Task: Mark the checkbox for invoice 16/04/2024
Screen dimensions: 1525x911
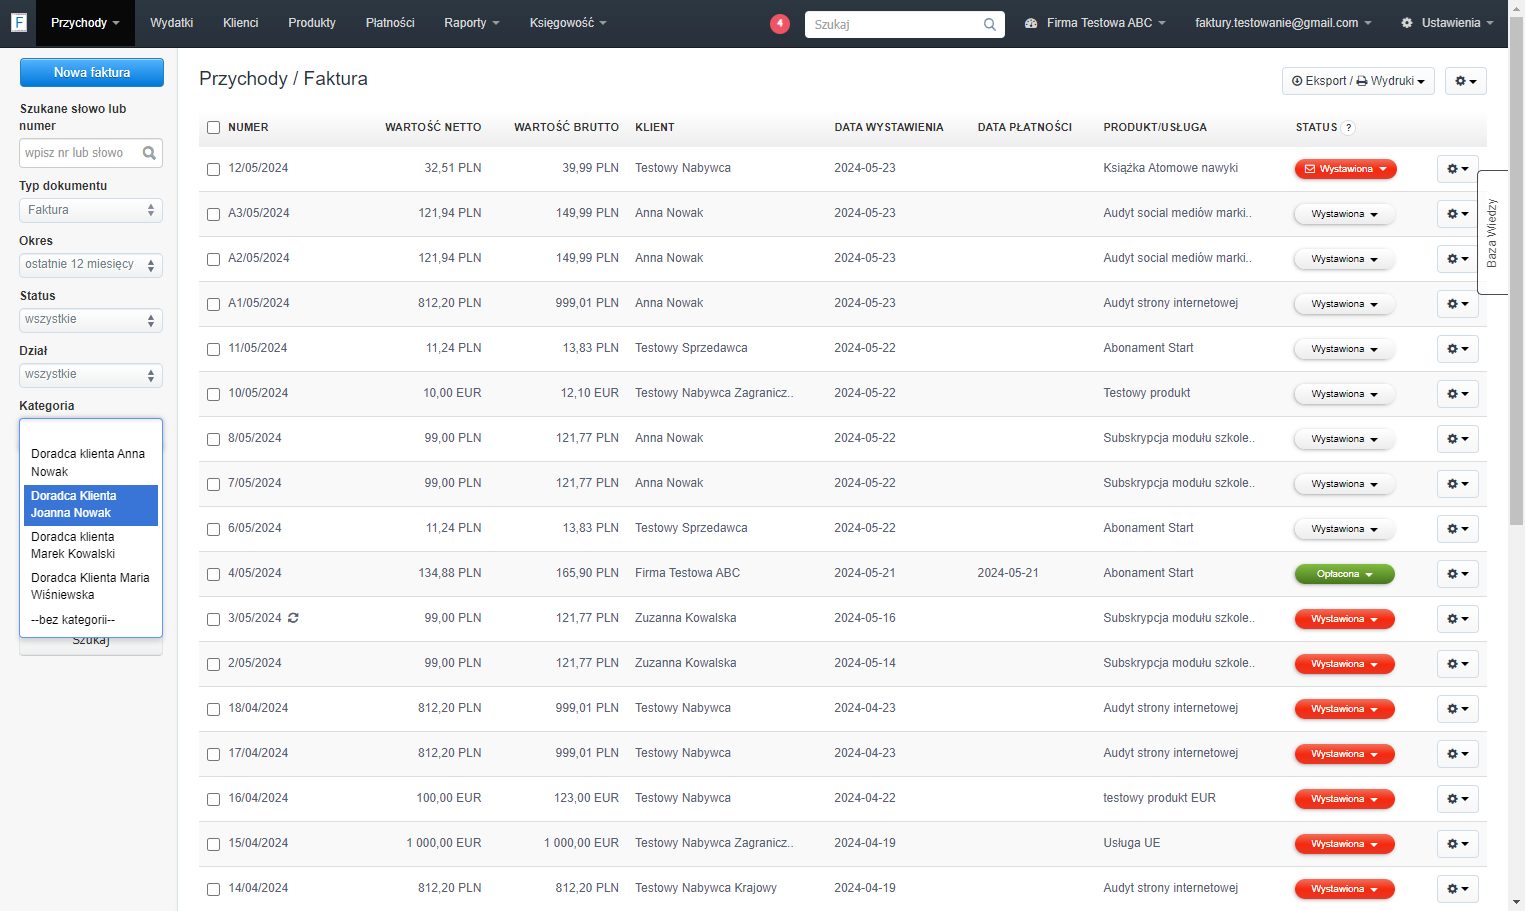Action: click(213, 799)
